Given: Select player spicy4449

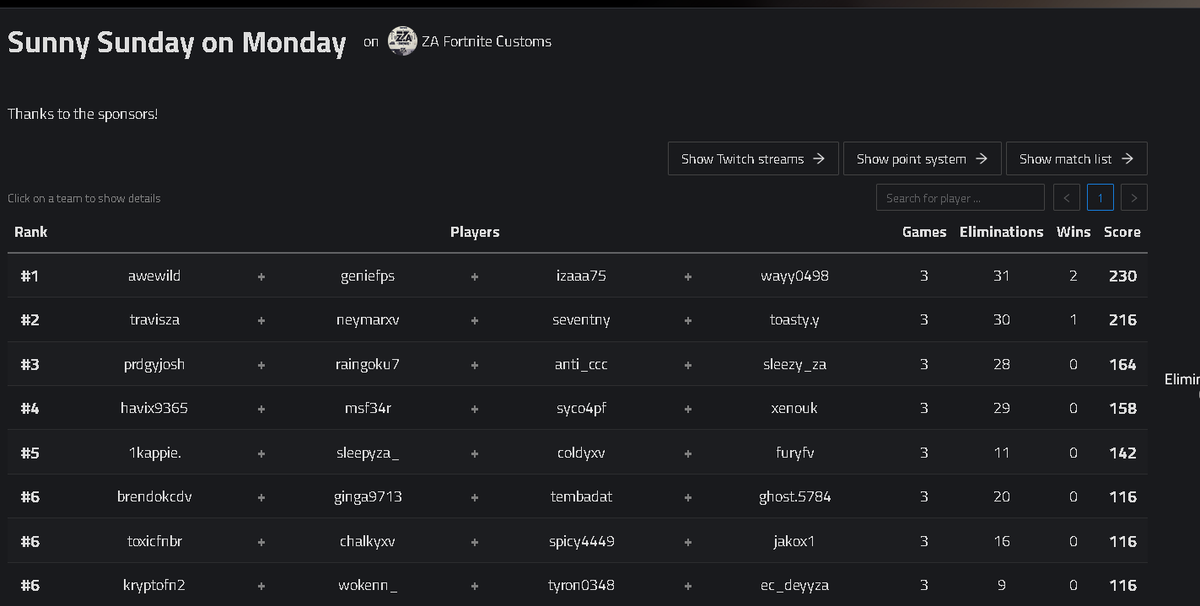Looking at the screenshot, I should point(581,541).
